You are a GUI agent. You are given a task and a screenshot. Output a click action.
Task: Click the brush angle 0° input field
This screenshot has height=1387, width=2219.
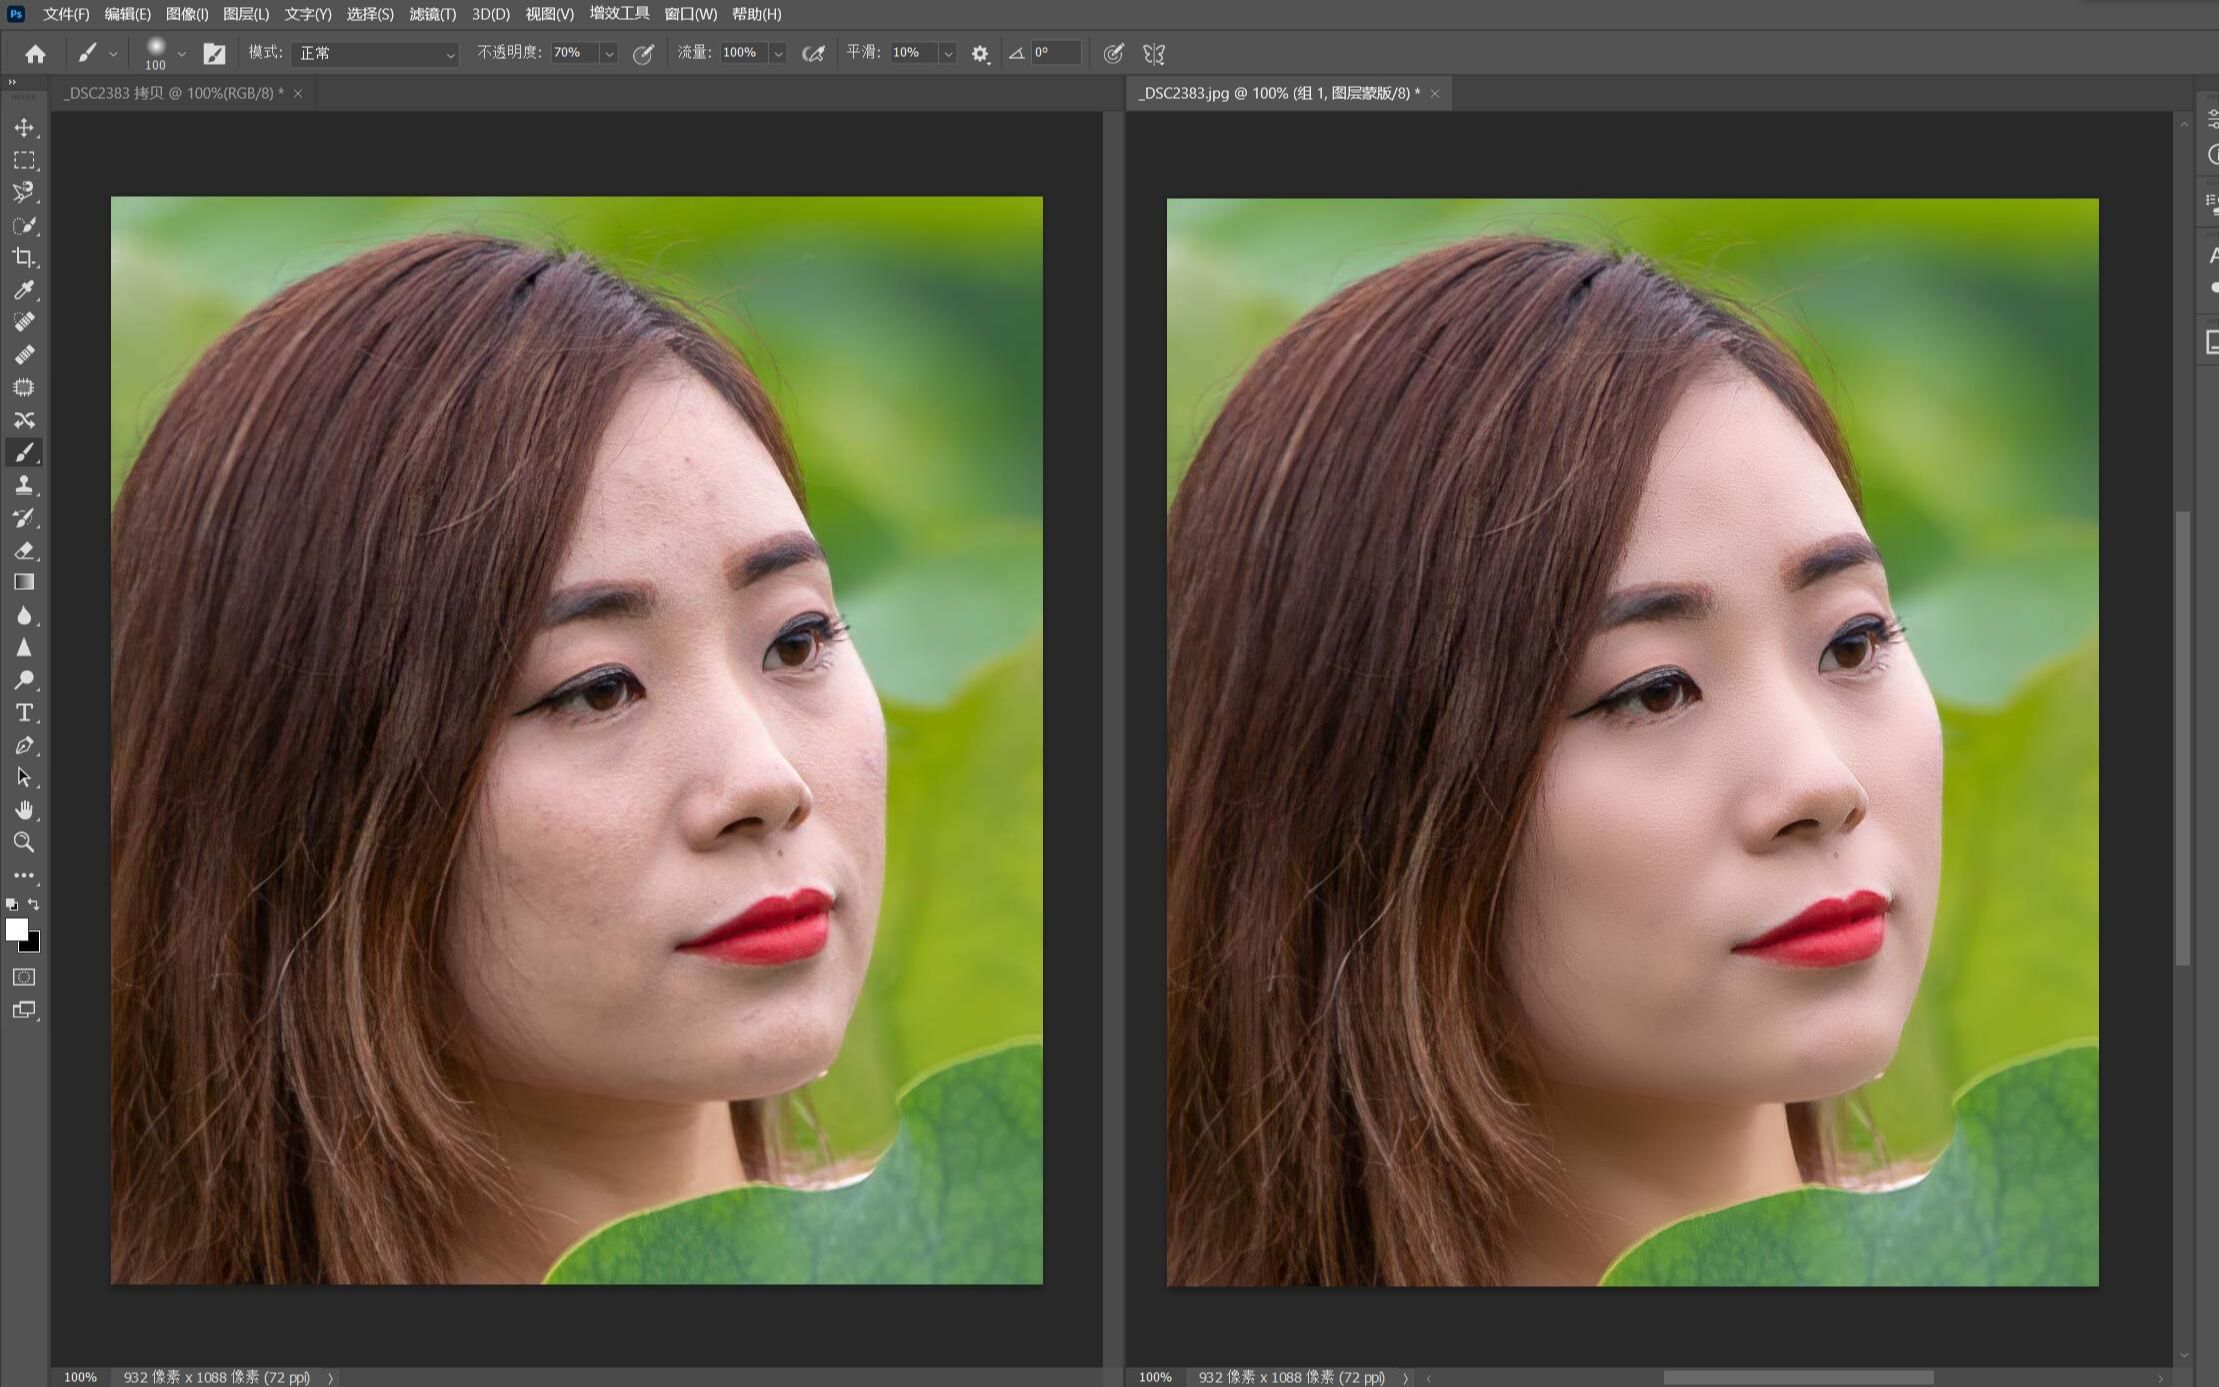point(1055,53)
